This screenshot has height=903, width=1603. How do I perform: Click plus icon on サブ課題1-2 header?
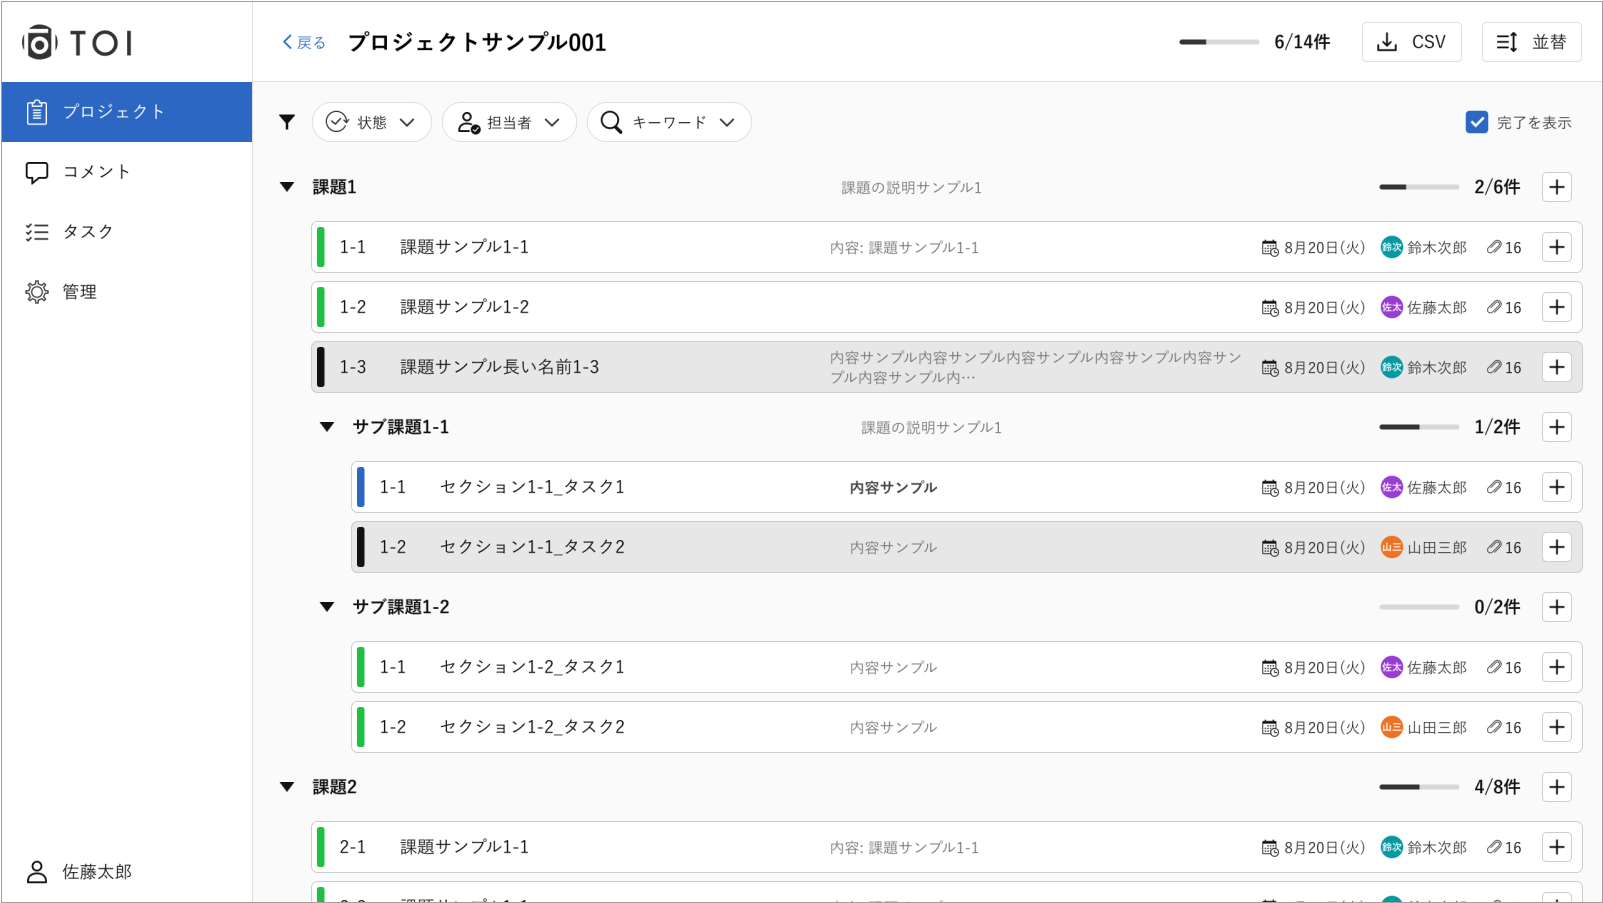(x=1556, y=607)
